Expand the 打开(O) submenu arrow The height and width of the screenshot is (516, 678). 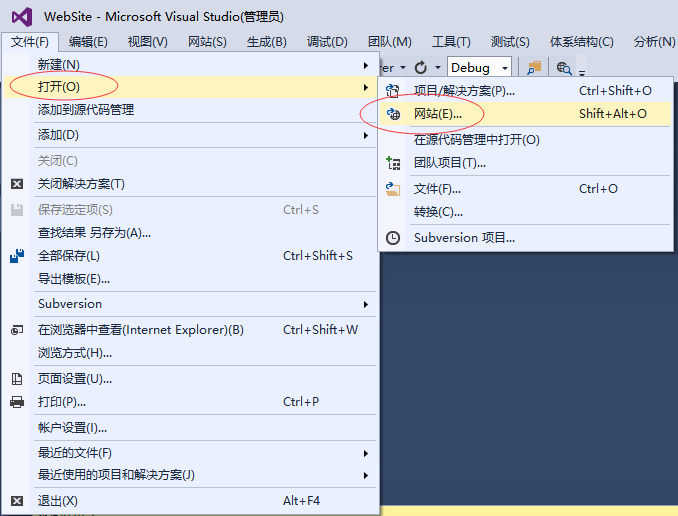click(366, 87)
